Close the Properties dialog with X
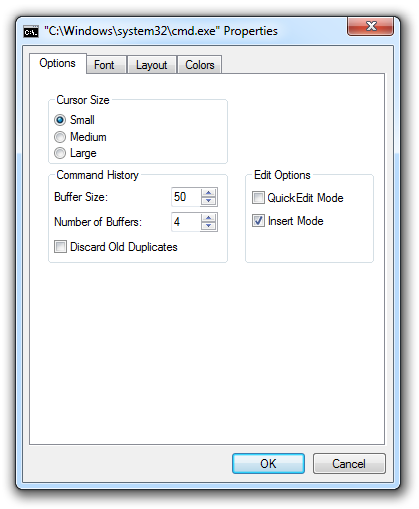The height and width of the screenshot is (509, 419). (371, 26)
